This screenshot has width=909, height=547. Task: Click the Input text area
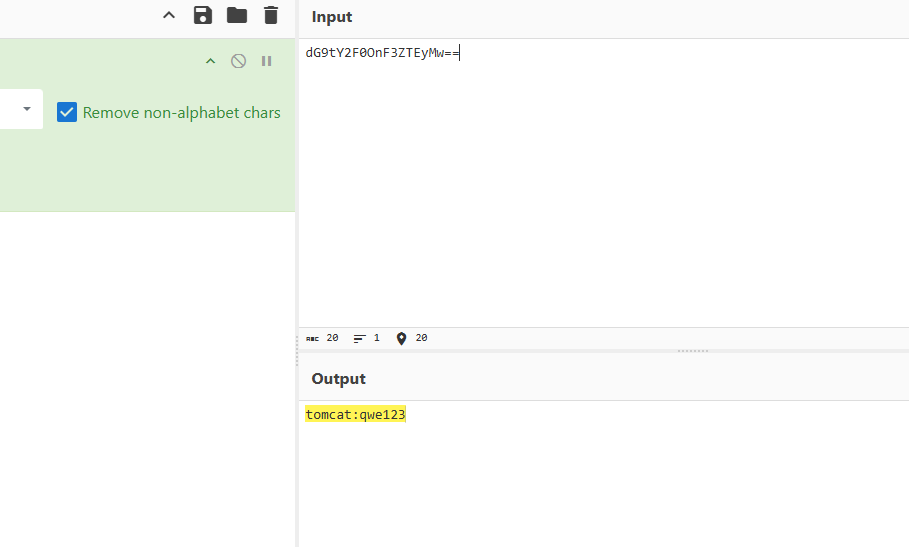click(x=604, y=183)
